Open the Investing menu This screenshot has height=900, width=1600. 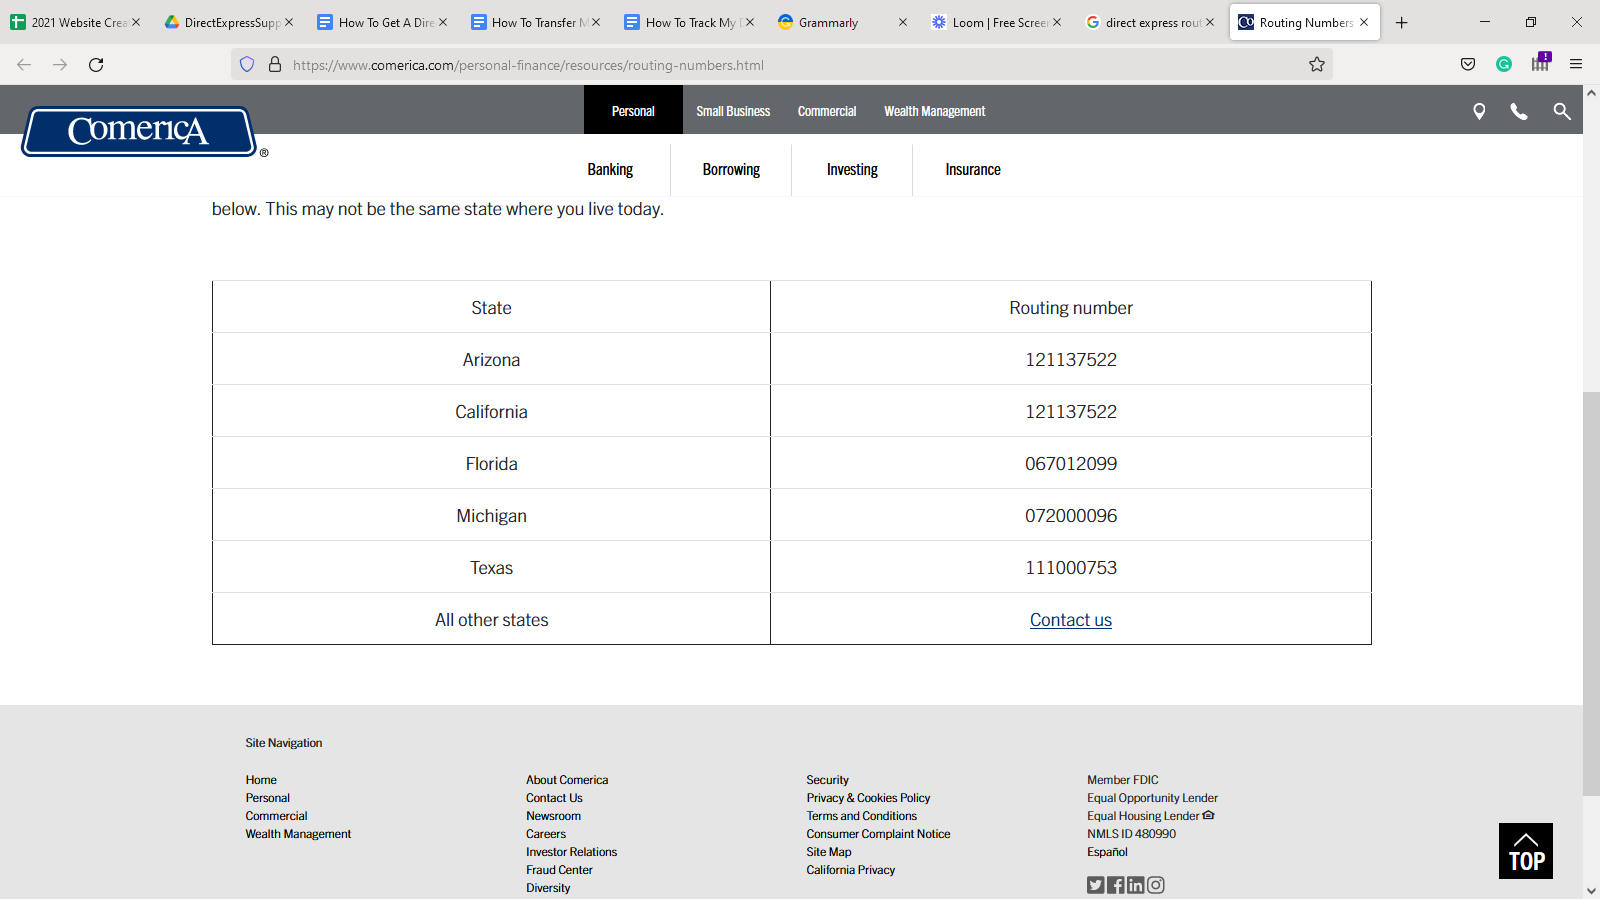pos(852,170)
